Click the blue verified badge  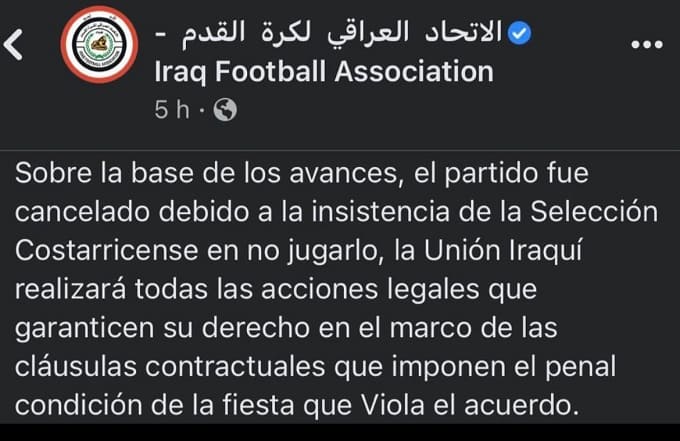[x=519, y=35]
